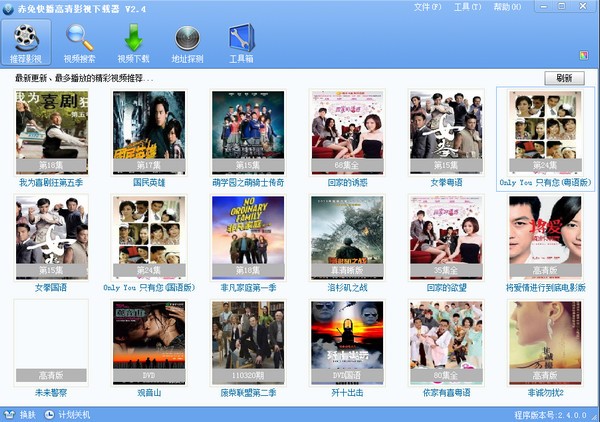Open the 依家有喜粤语 poster thumbnail
This screenshot has height=422, width=600.
click(446, 342)
